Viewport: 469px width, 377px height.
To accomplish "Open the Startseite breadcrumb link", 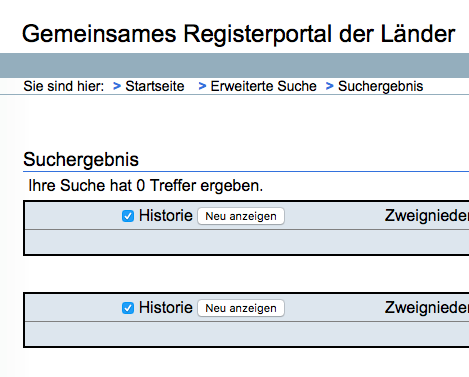I will click(x=155, y=86).
